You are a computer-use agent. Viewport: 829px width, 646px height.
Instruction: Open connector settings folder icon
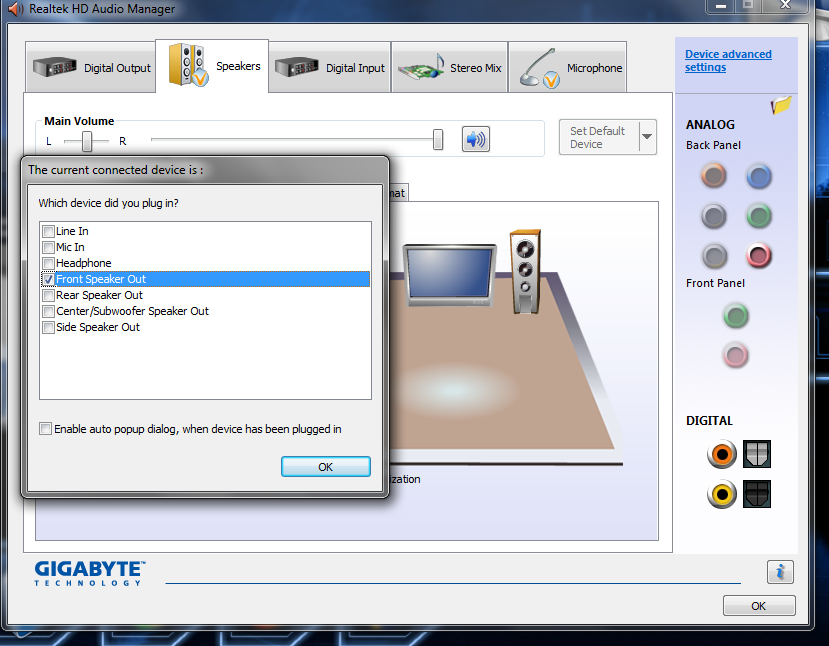tap(780, 104)
